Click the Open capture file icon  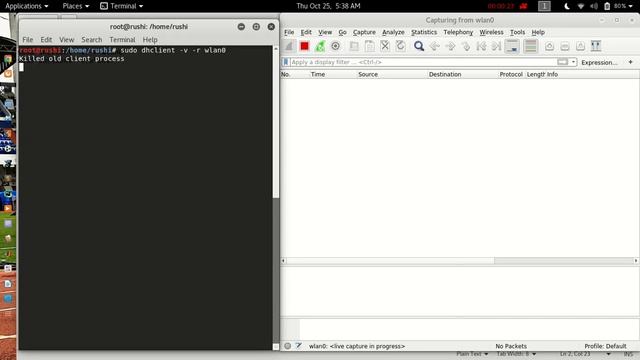click(x=354, y=46)
